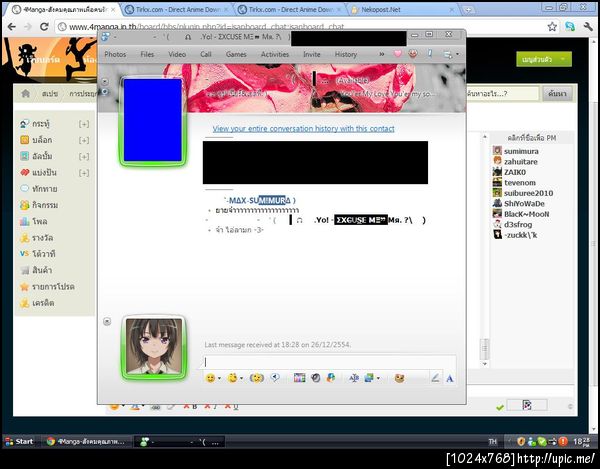The image size is (600, 469).
Task: Click the pink heart icon in the chat toolbar
Action: 398,54
